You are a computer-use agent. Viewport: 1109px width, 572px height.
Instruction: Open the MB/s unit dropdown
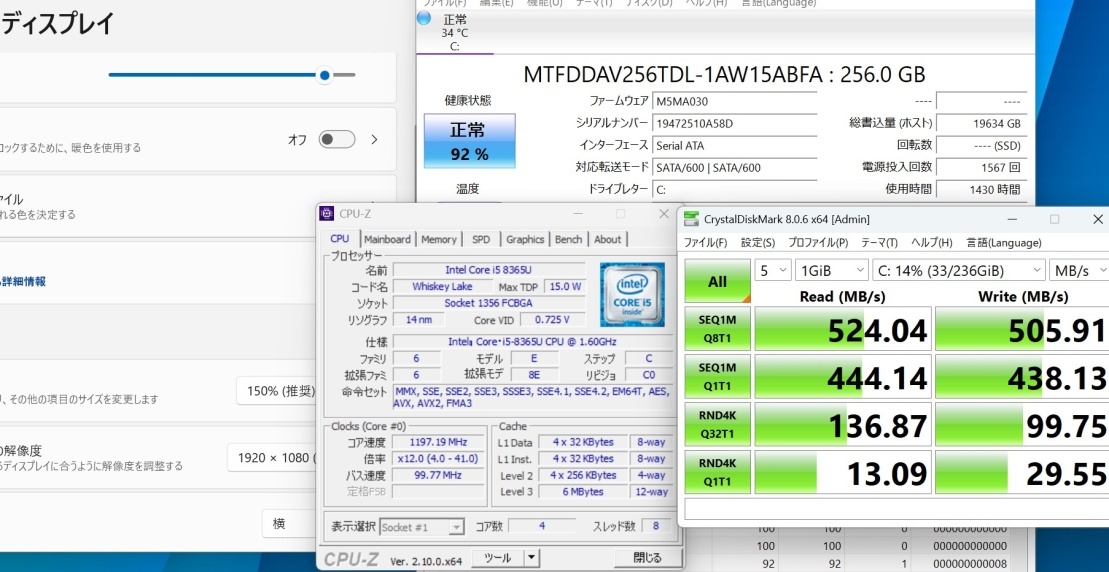pyautogui.click(x=1079, y=270)
